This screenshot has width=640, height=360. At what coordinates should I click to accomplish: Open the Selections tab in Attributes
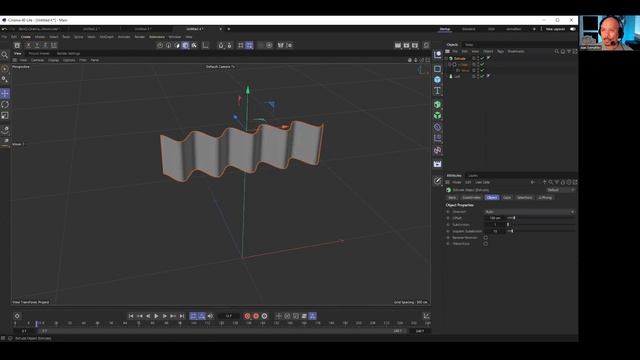(524, 198)
